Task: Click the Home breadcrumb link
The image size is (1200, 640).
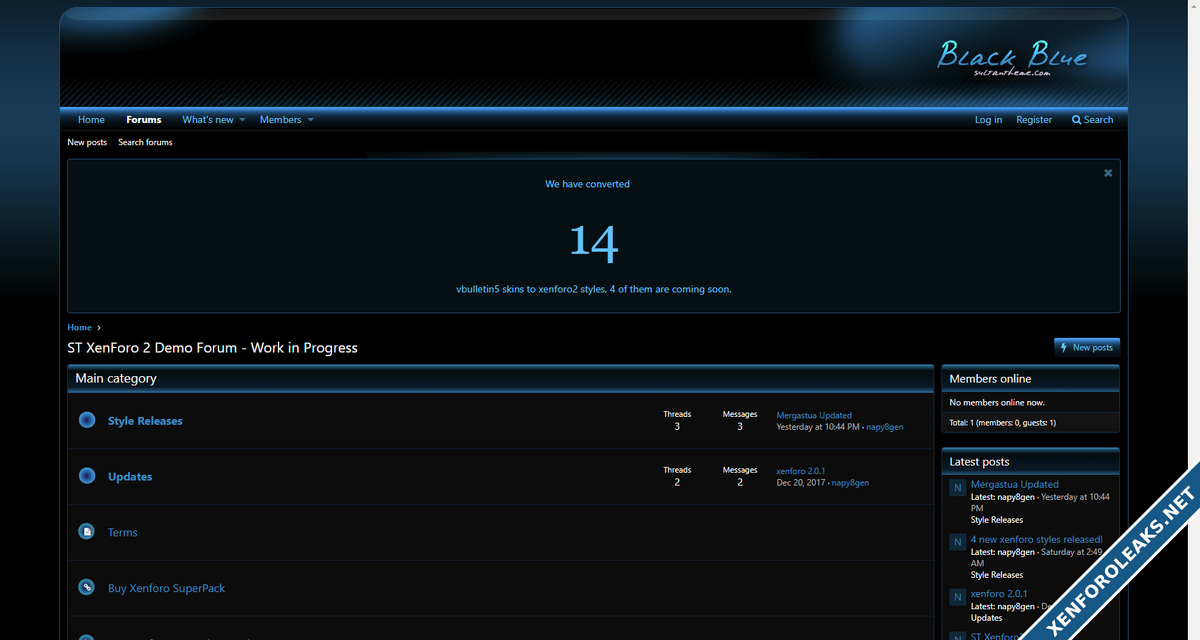Action: point(79,327)
